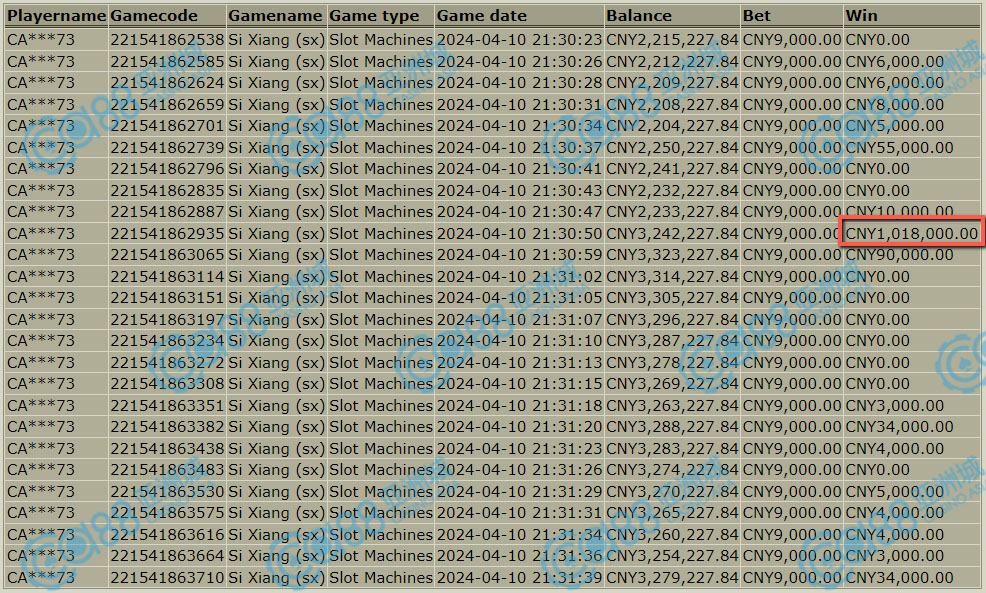Select gamecode 221541862538
Image resolution: width=986 pixels, height=593 pixels.
[x=167, y=40]
